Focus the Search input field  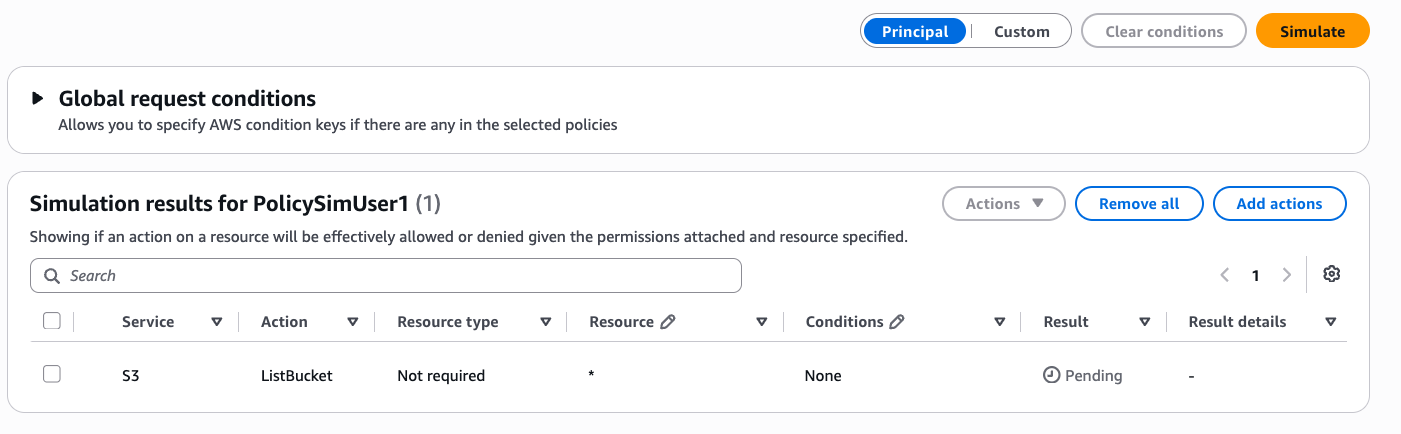pyautogui.click(x=386, y=275)
